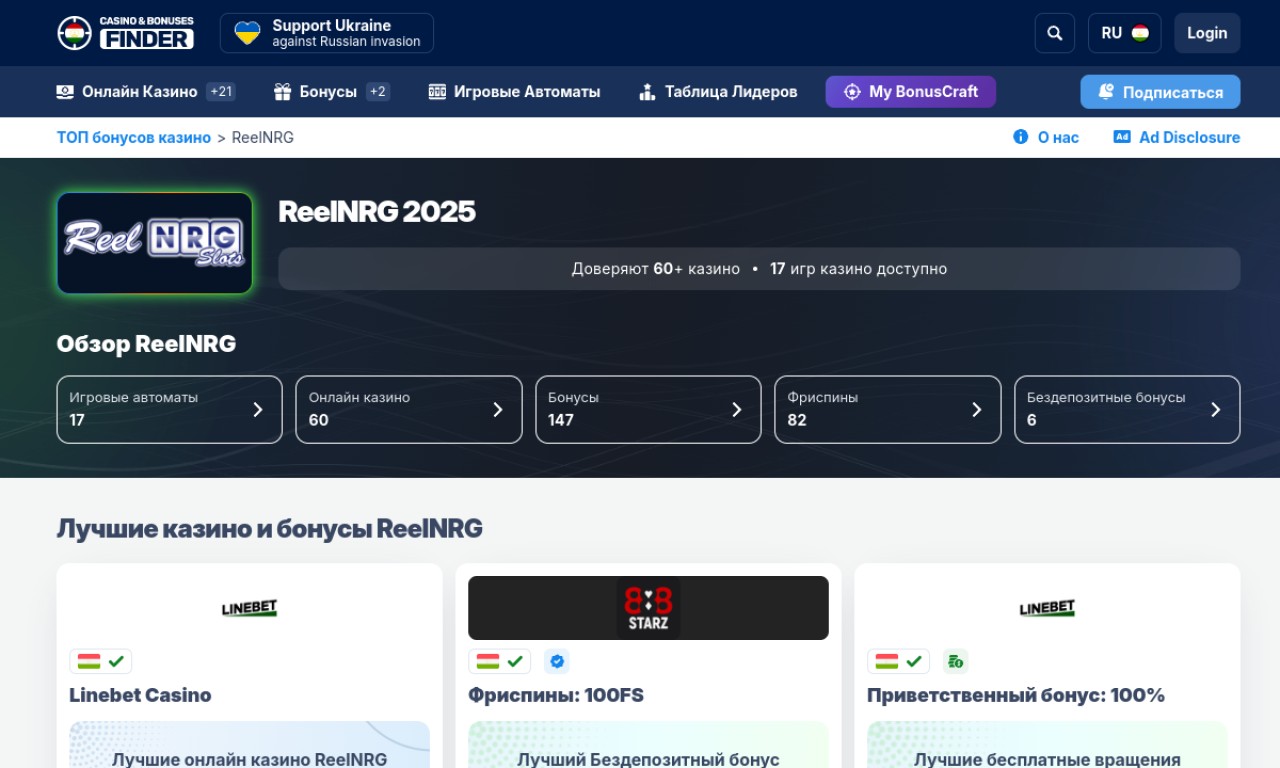Click the Ad Disclosure icon
This screenshot has width=1280, height=768.
[x=1122, y=137]
